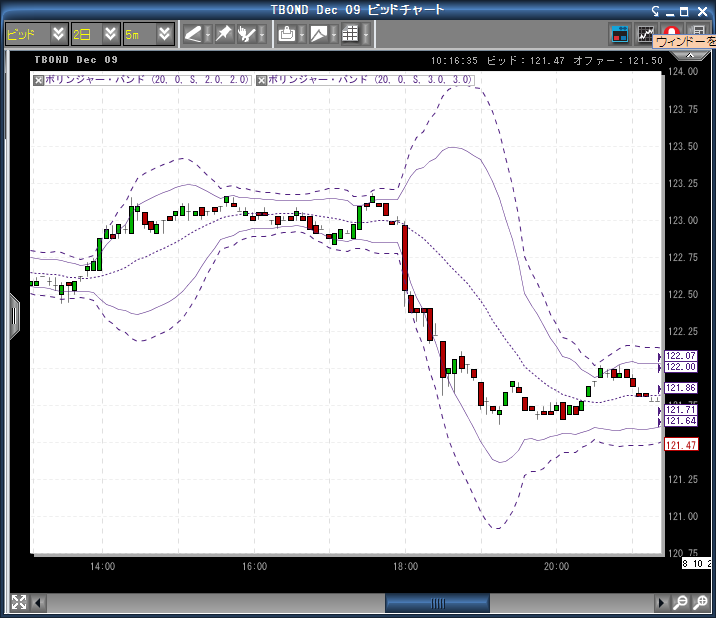
Task: Zoom in using the plus magnifier
Action: click(x=702, y=603)
